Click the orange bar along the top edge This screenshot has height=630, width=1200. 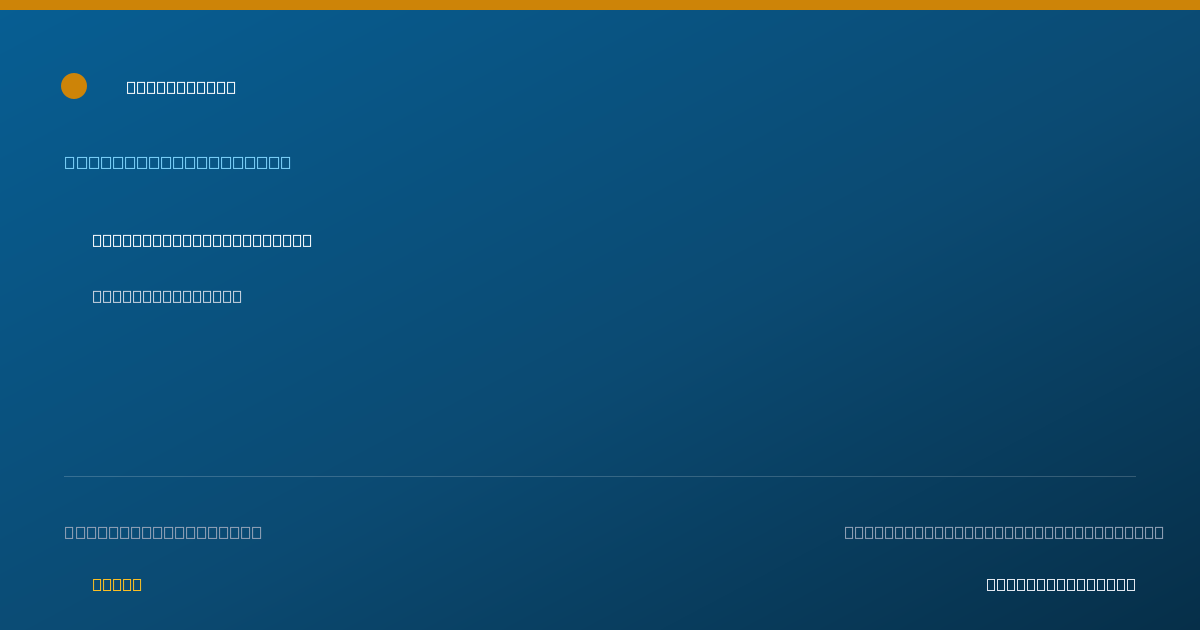[600, 5]
